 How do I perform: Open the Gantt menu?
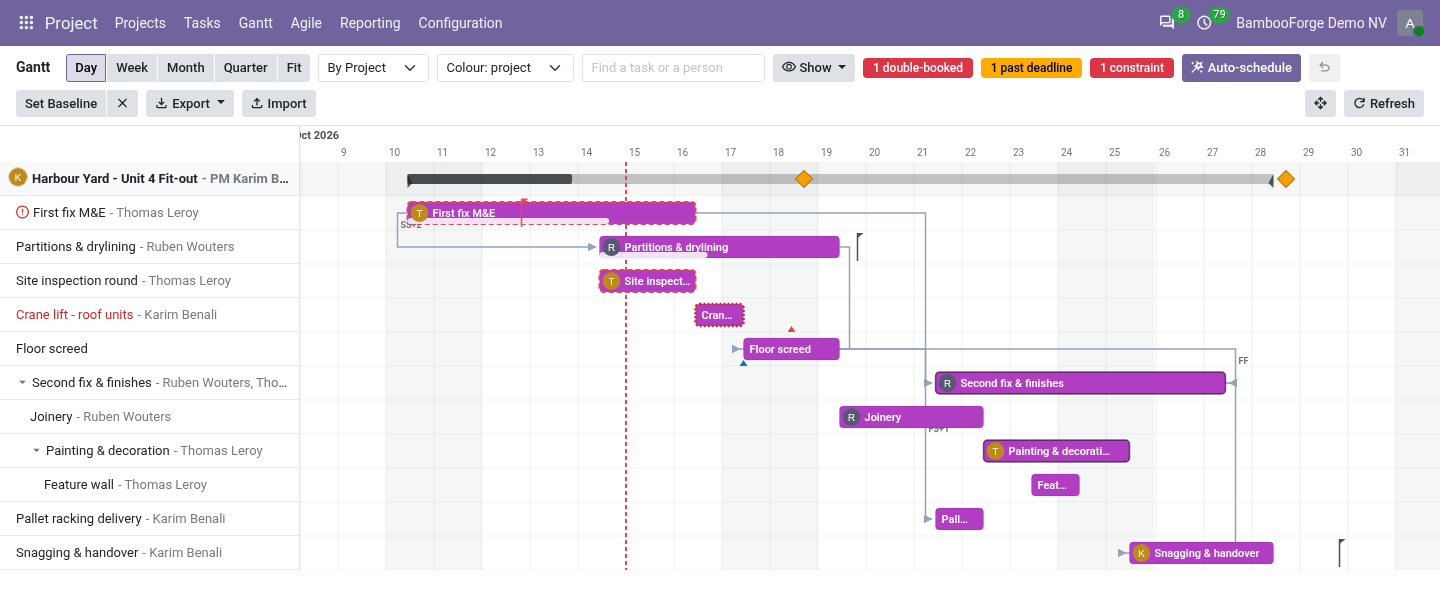pyautogui.click(x=256, y=23)
